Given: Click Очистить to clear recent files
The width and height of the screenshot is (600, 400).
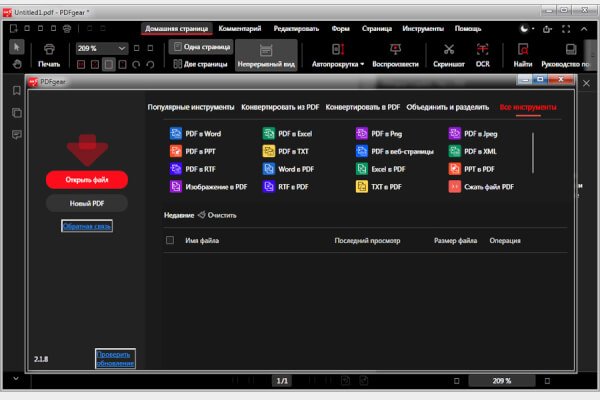Looking at the screenshot, I should pos(217,215).
